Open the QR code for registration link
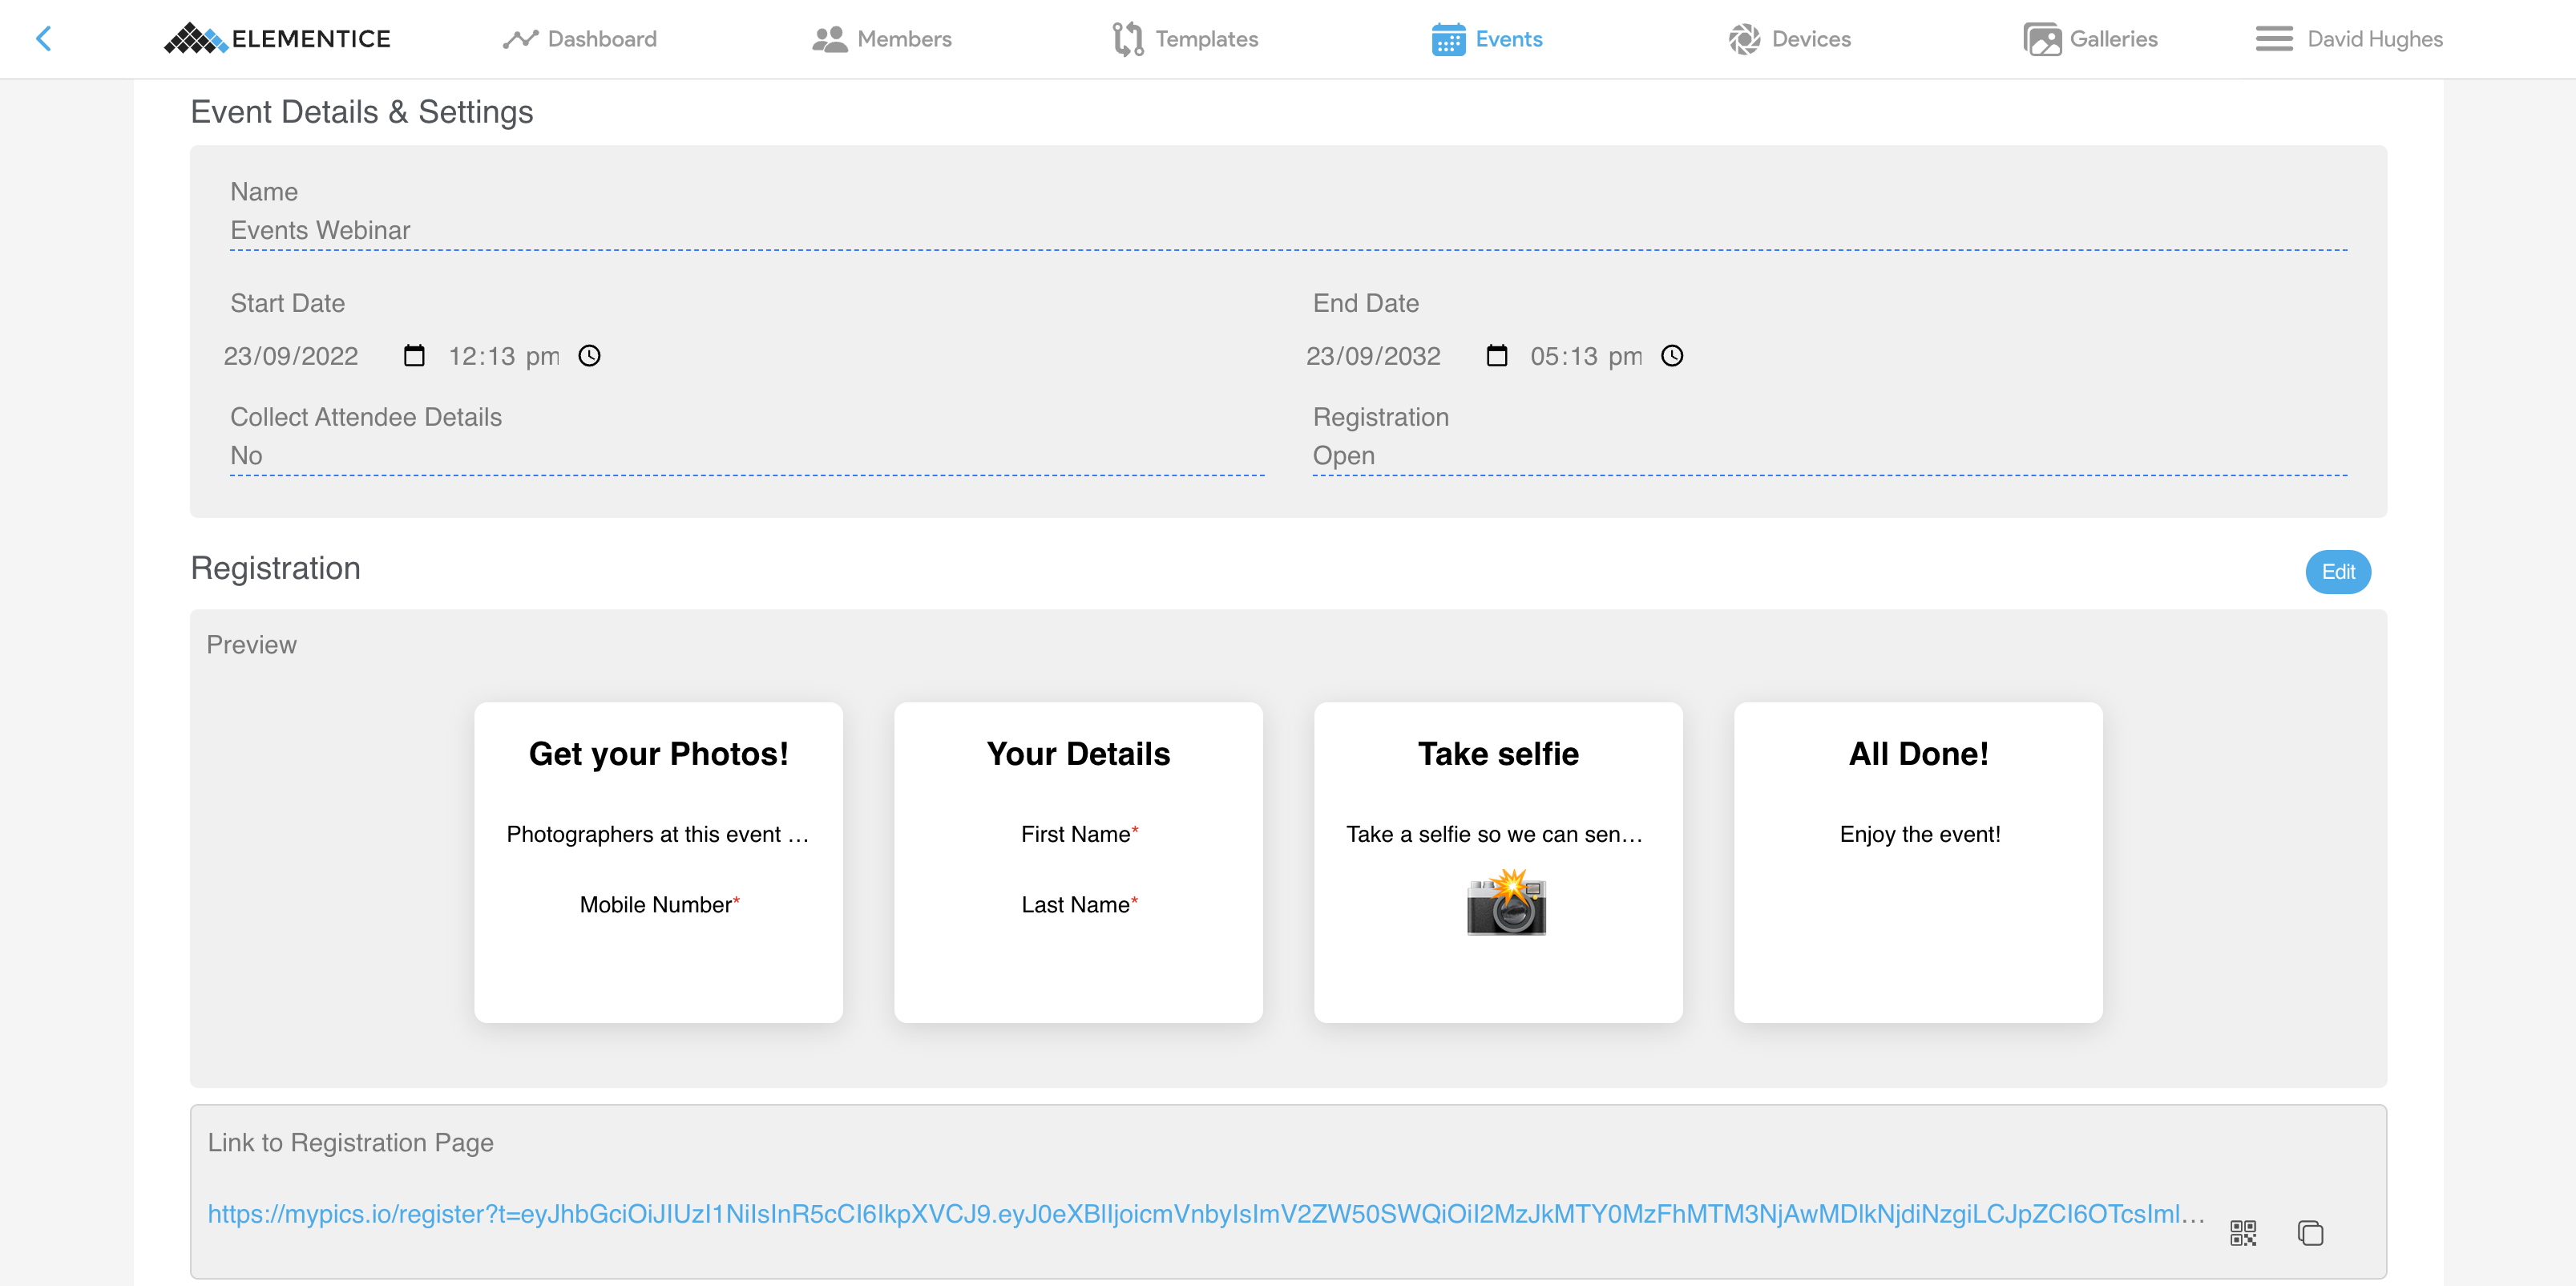This screenshot has height=1286, width=2576. coord(2243,1232)
